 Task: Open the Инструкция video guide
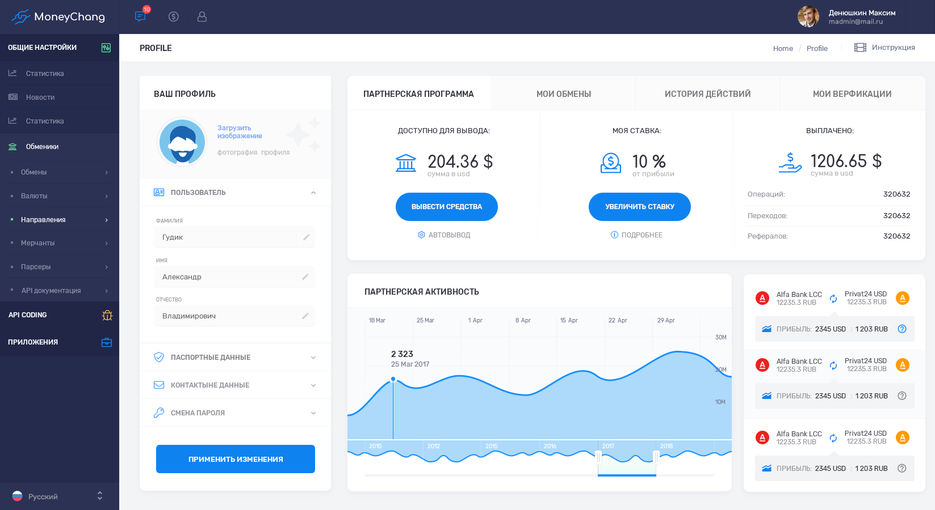pos(884,48)
